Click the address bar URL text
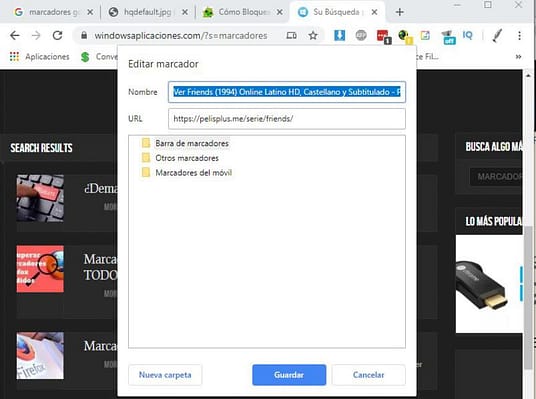Viewport: 536px width, 399px height. (181, 36)
